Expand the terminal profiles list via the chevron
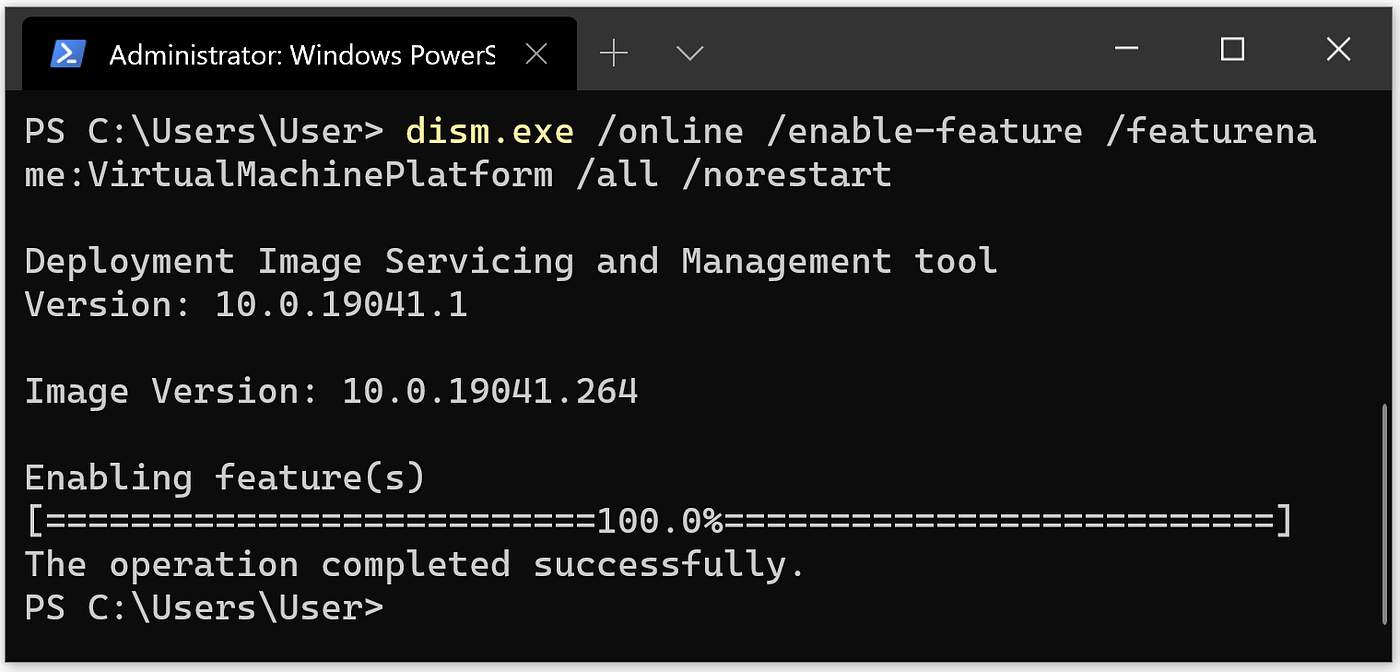 [x=688, y=55]
